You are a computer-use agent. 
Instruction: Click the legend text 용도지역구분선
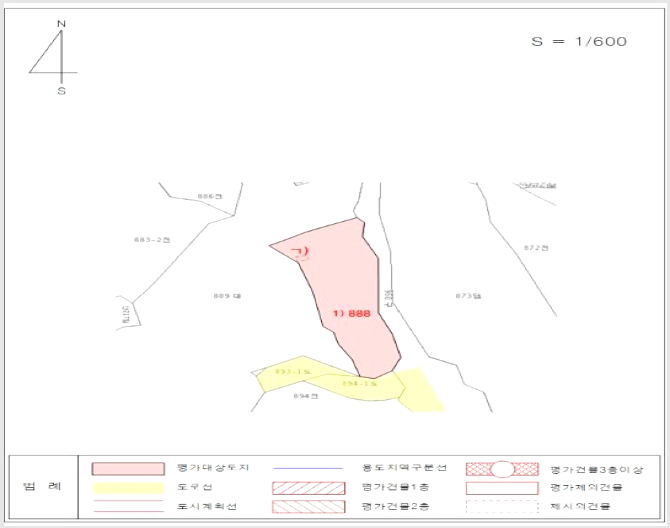click(x=404, y=468)
